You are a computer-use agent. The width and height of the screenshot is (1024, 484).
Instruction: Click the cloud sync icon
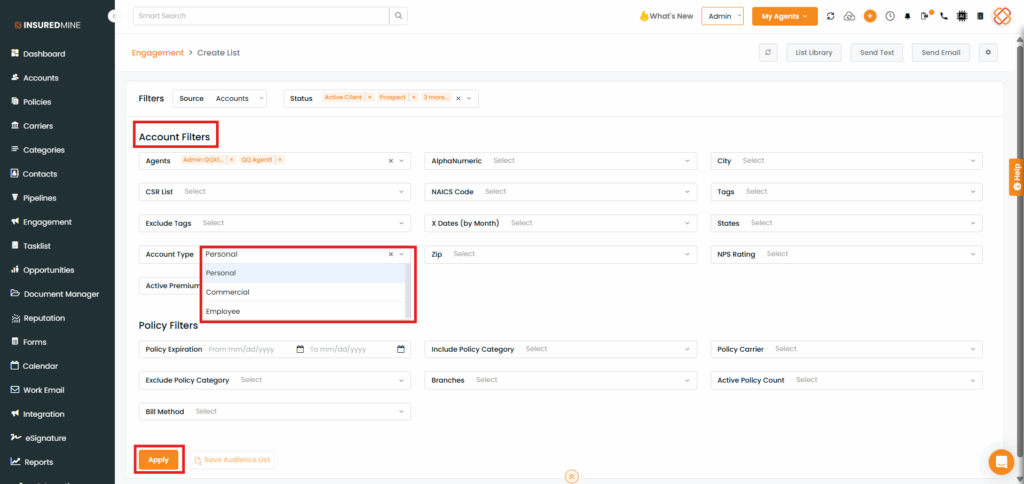click(x=849, y=16)
